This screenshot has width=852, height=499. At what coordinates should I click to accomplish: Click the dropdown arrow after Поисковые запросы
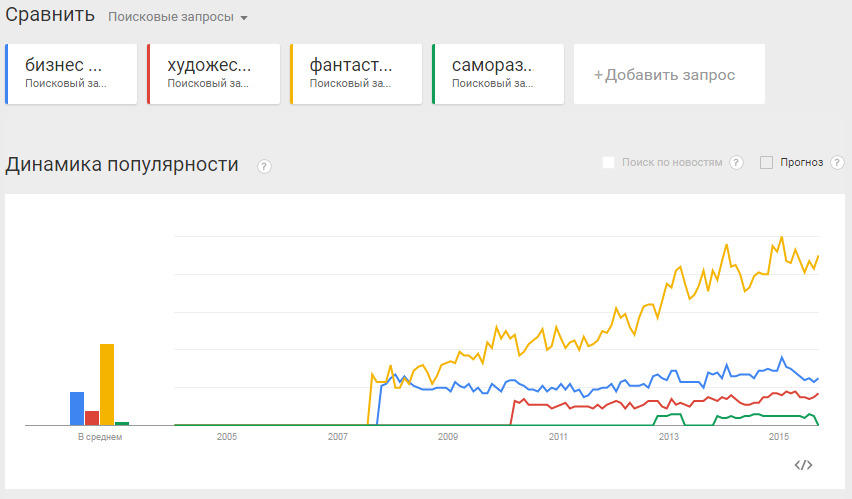[x=244, y=18]
